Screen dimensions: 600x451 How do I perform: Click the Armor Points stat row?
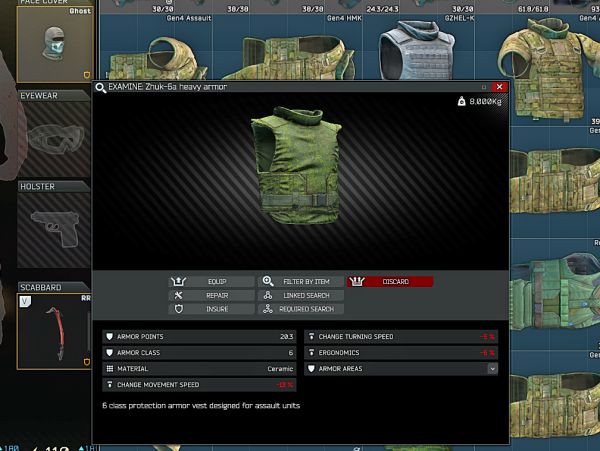point(200,337)
